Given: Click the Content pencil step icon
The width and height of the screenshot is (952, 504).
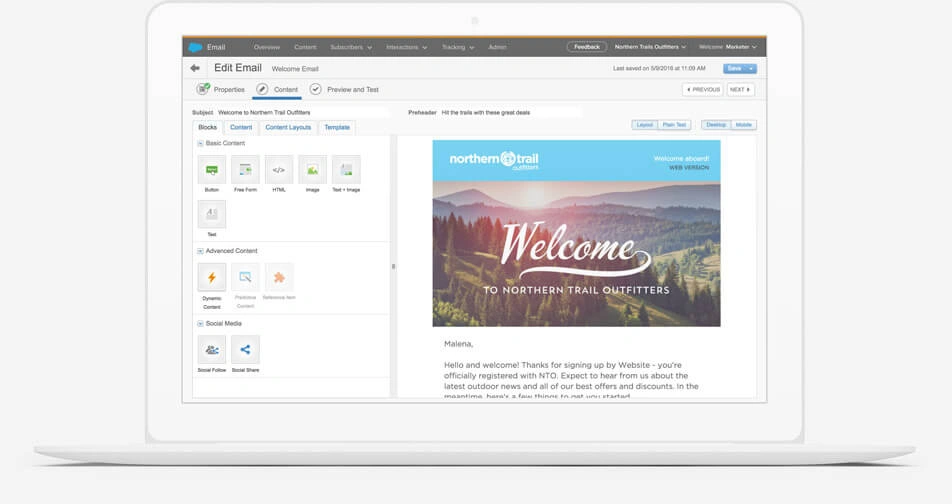Looking at the screenshot, I should pos(262,89).
